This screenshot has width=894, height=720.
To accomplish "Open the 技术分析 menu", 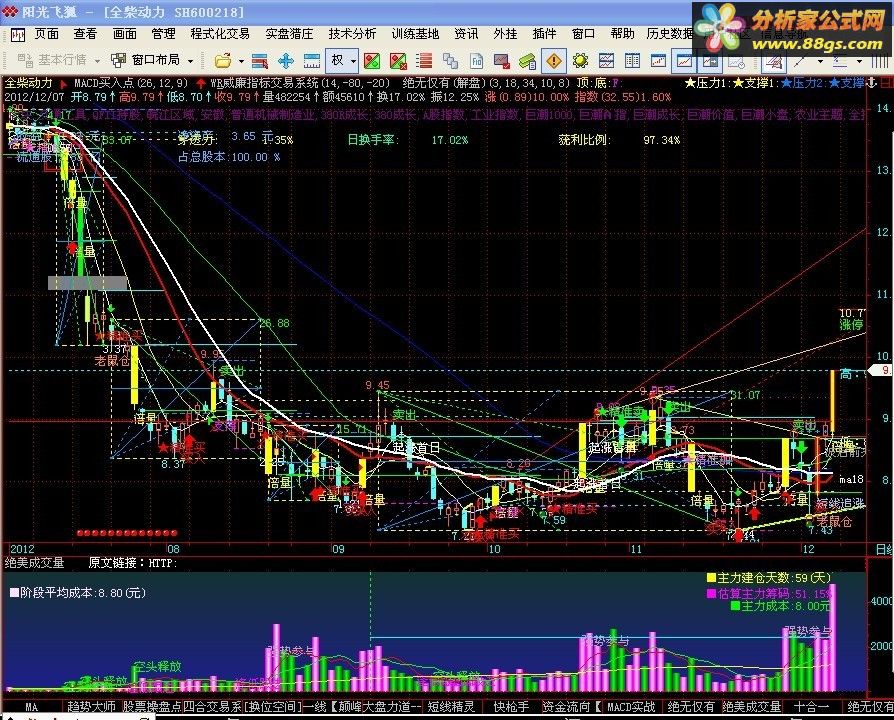I will 352,34.
